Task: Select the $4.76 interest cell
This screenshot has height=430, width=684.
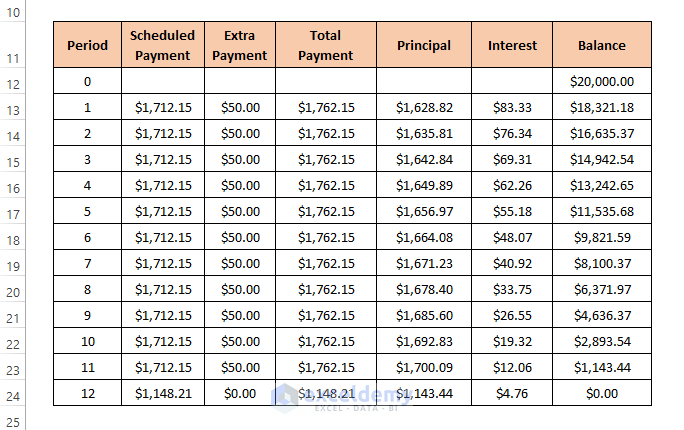Action: tap(512, 393)
